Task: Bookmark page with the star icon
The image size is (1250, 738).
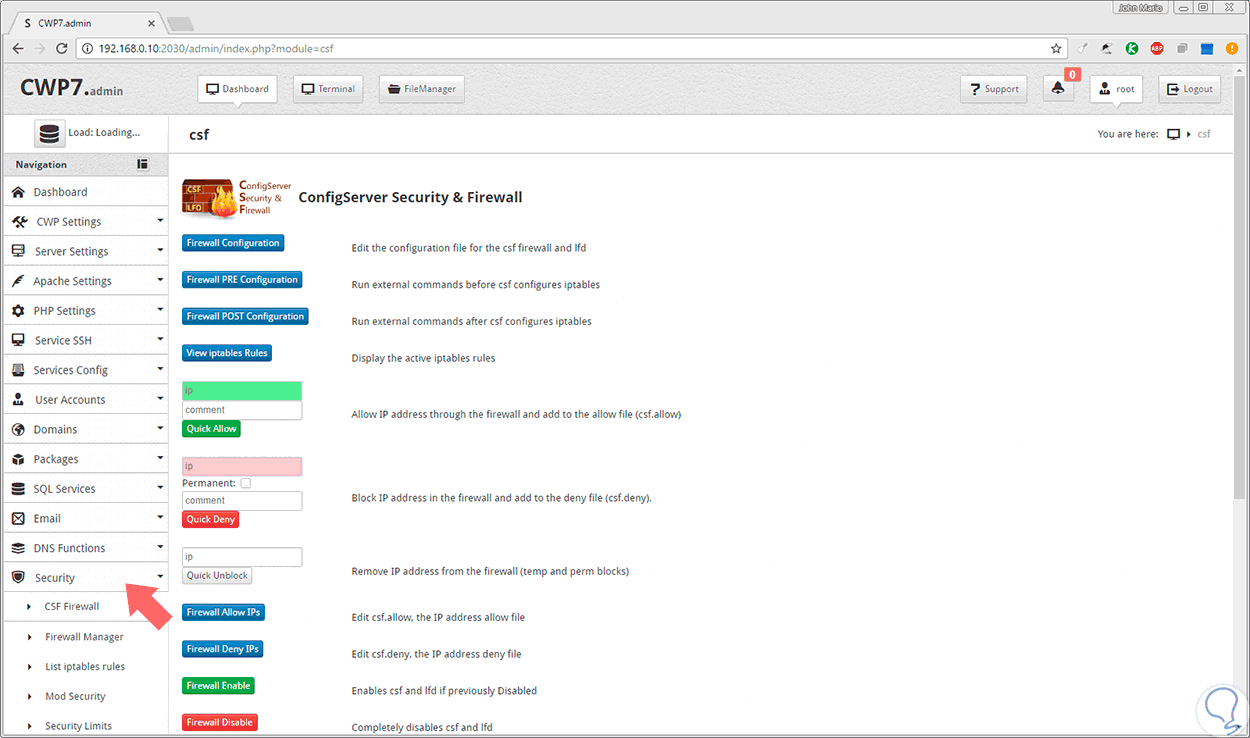Action: tap(1056, 48)
